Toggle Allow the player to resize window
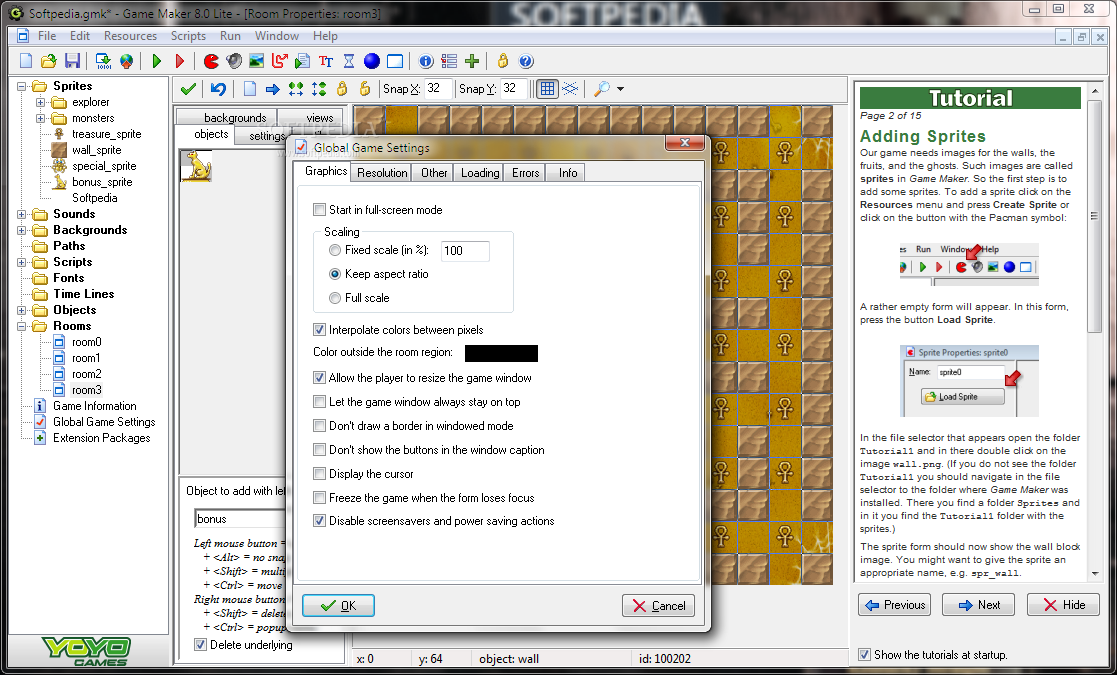 (x=319, y=378)
